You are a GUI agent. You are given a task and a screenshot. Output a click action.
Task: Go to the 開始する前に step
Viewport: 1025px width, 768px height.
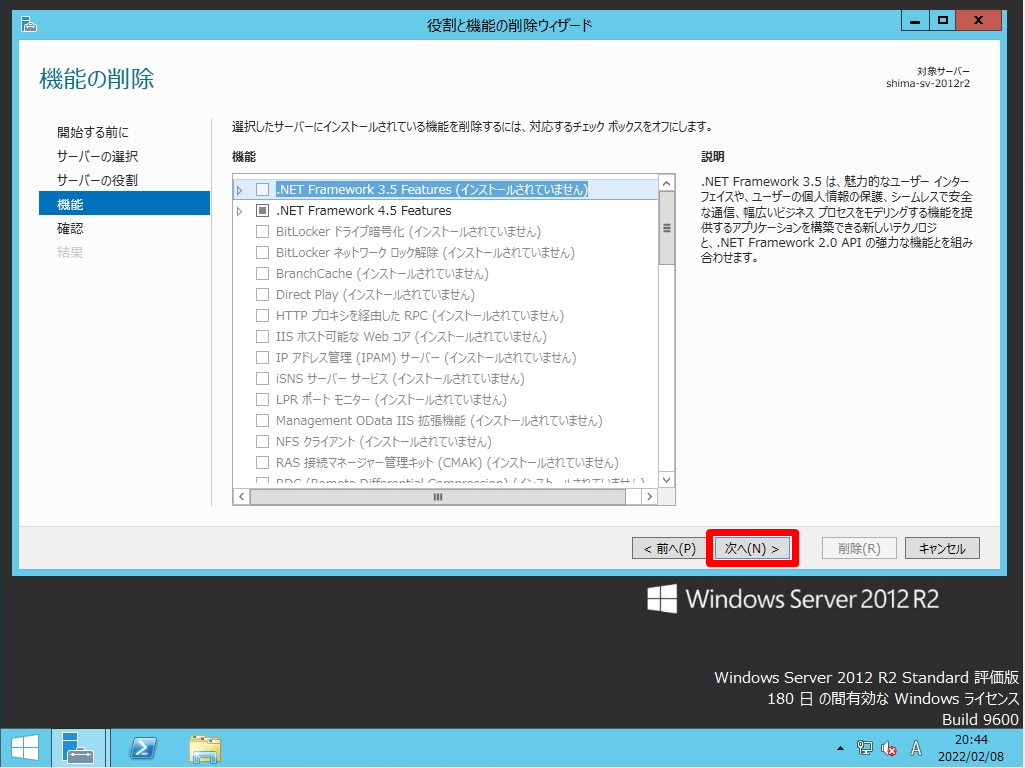[93, 132]
